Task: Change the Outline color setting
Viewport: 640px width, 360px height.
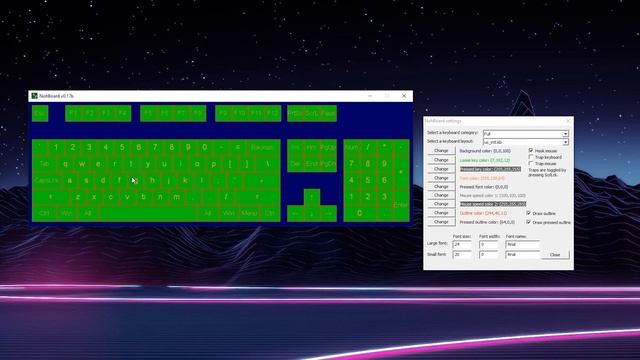Action: pos(441,213)
